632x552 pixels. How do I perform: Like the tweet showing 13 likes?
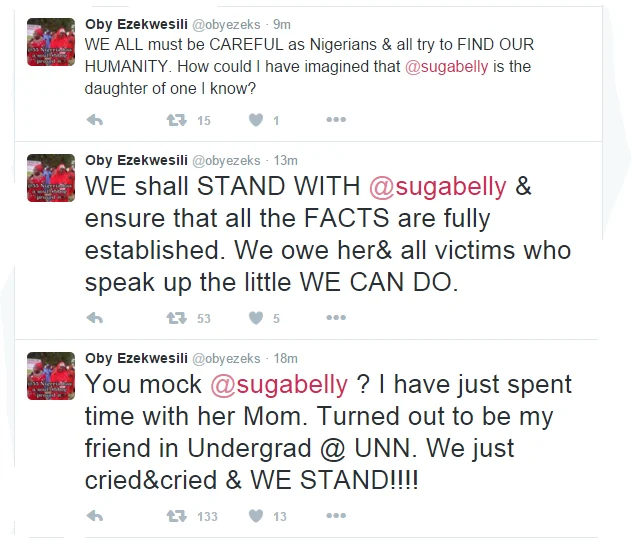tap(256, 516)
